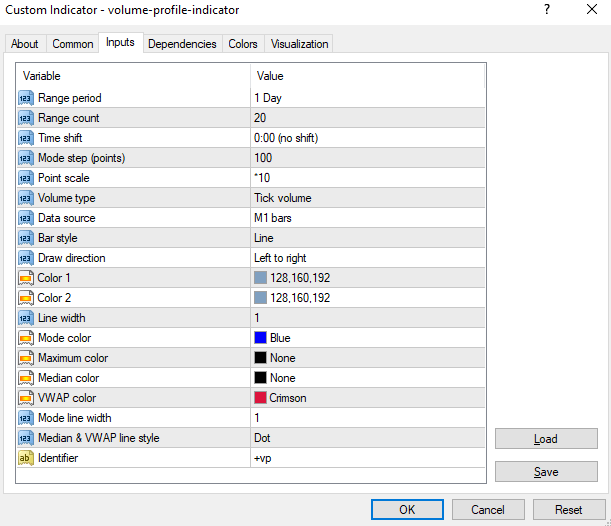Click the color icon beside Median color
The width and height of the screenshot is (611, 526).
pyautogui.click(x=26, y=378)
